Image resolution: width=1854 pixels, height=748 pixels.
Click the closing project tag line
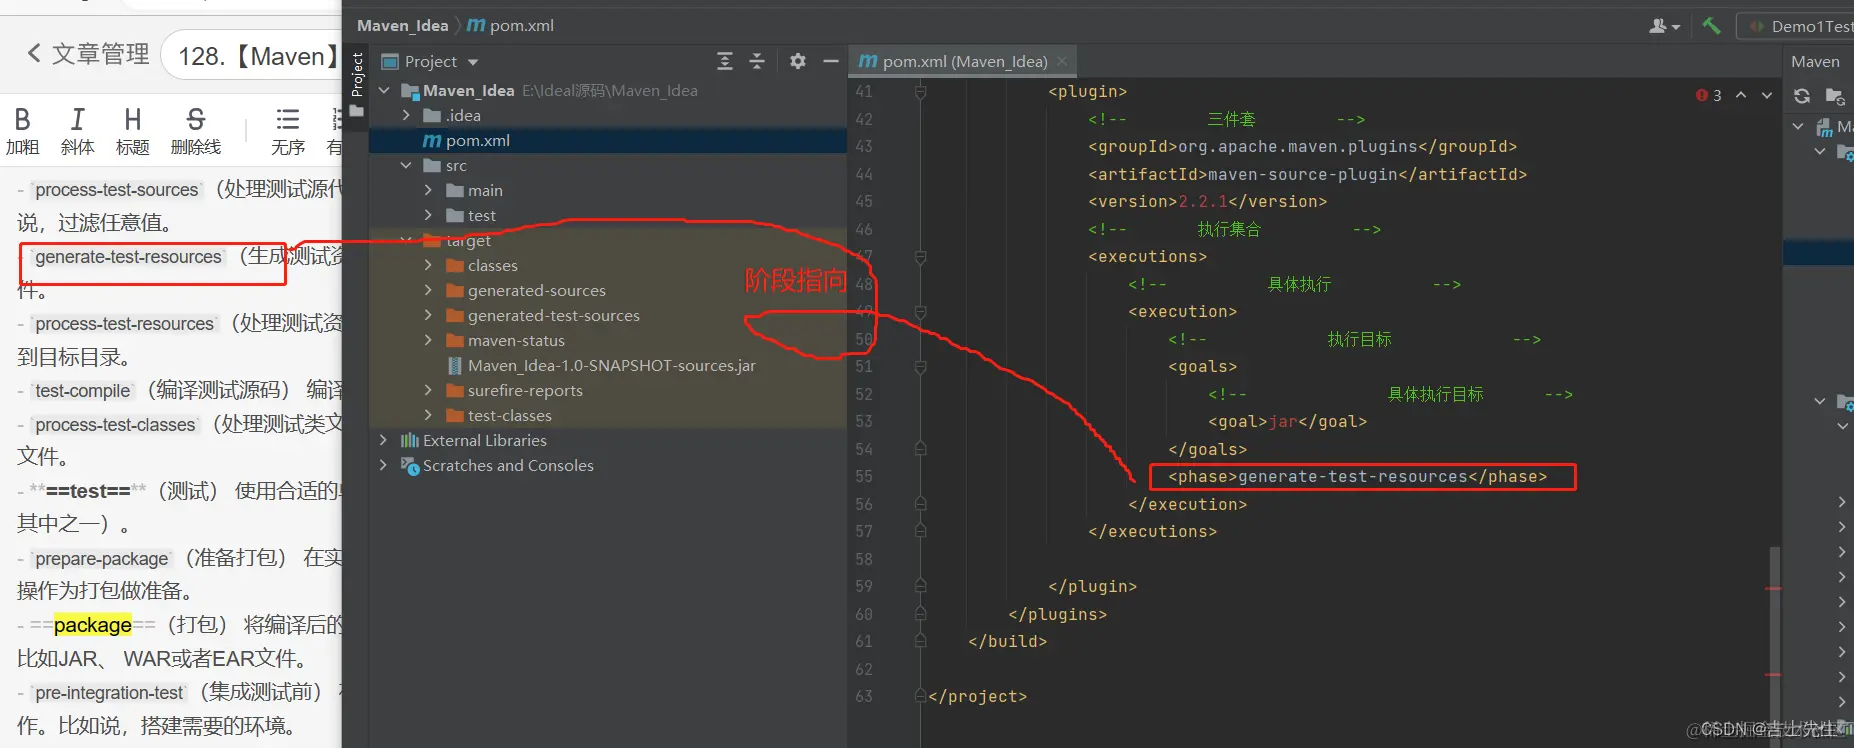point(977,697)
